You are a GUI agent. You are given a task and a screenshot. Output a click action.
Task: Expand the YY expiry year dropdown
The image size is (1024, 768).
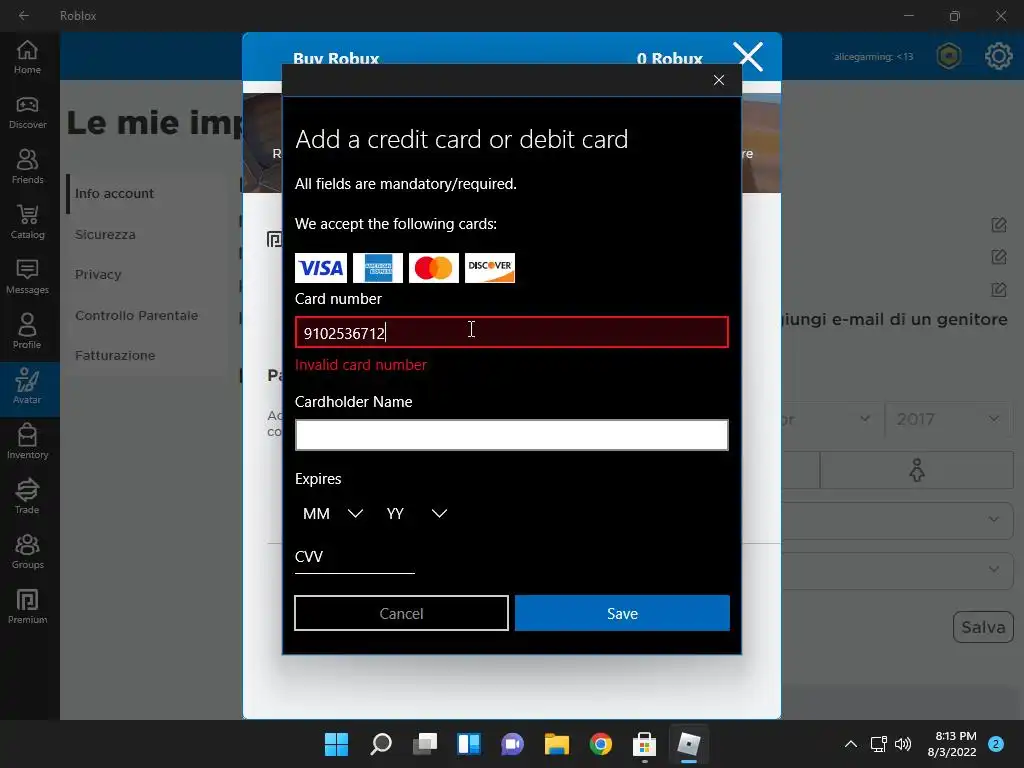[x=417, y=513]
